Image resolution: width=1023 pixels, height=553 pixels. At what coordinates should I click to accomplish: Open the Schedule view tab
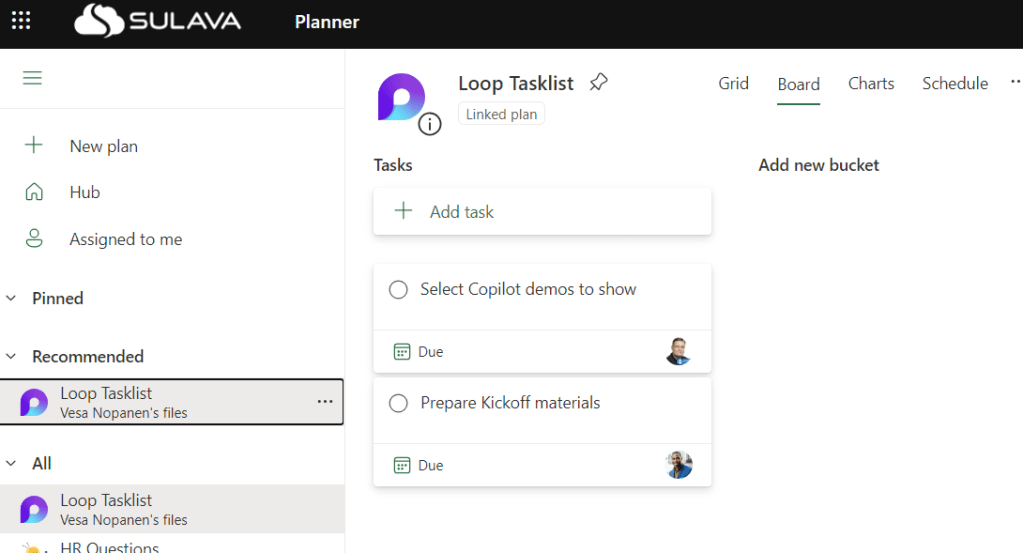pyautogui.click(x=954, y=84)
